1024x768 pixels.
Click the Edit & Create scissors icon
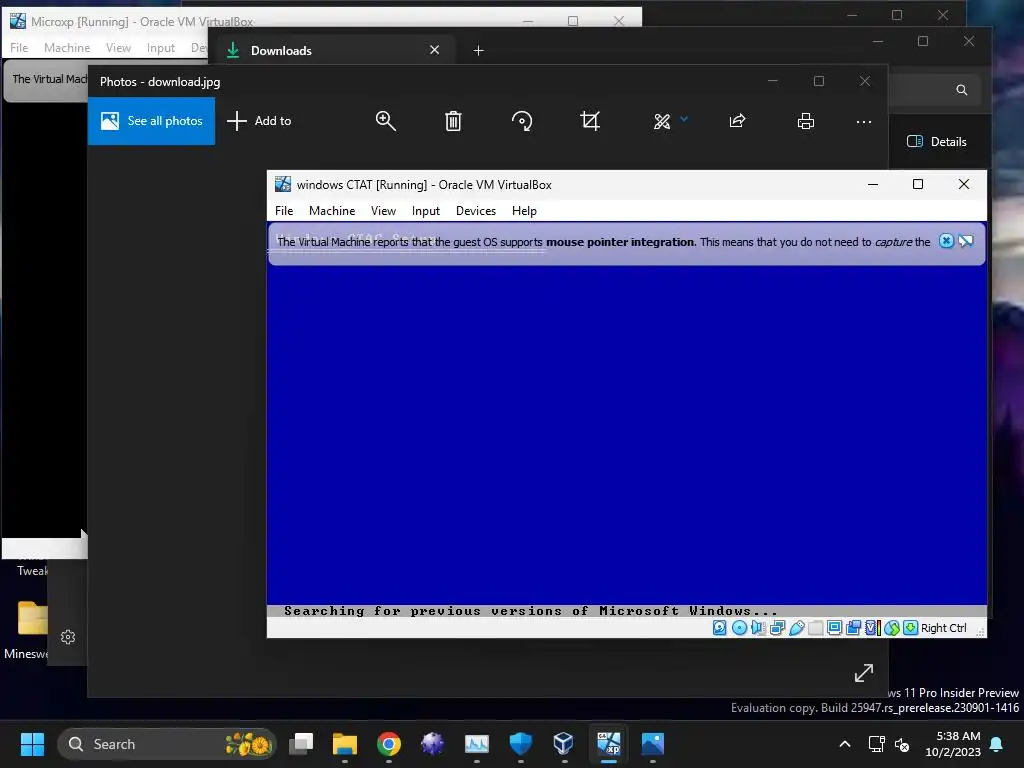(662, 121)
